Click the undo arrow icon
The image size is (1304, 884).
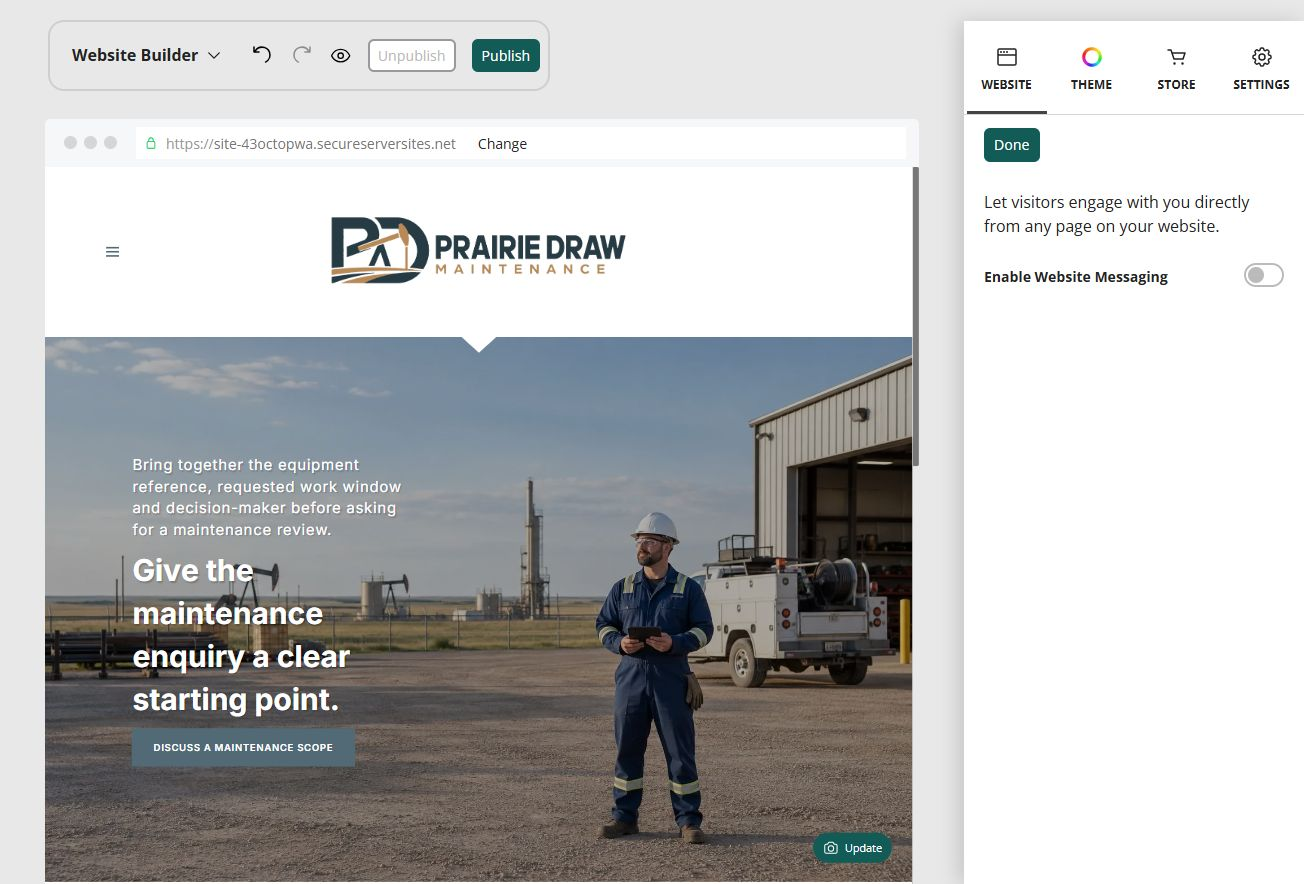261,55
